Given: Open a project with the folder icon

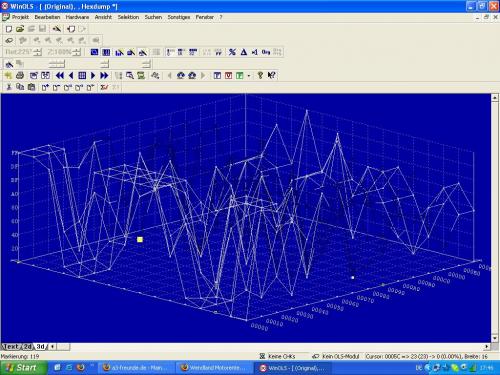Looking at the screenshot, I should point(20,29).
